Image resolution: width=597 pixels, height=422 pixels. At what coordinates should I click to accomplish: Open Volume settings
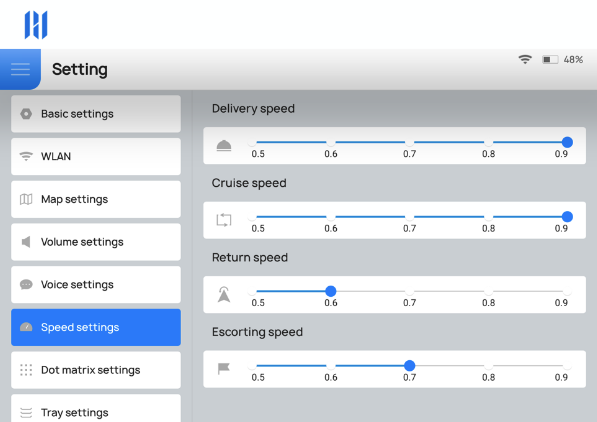click(96, 242)
